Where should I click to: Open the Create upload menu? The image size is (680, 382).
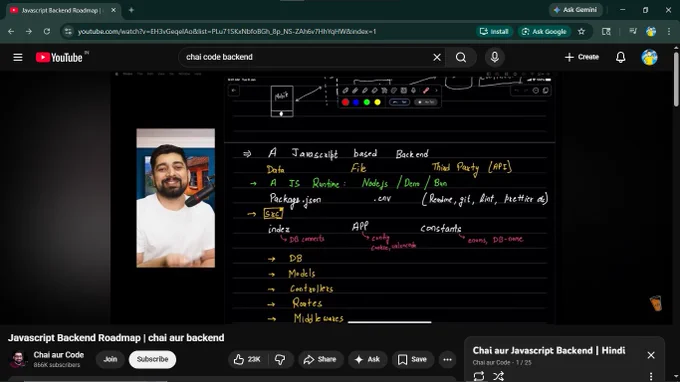[582, 57]
